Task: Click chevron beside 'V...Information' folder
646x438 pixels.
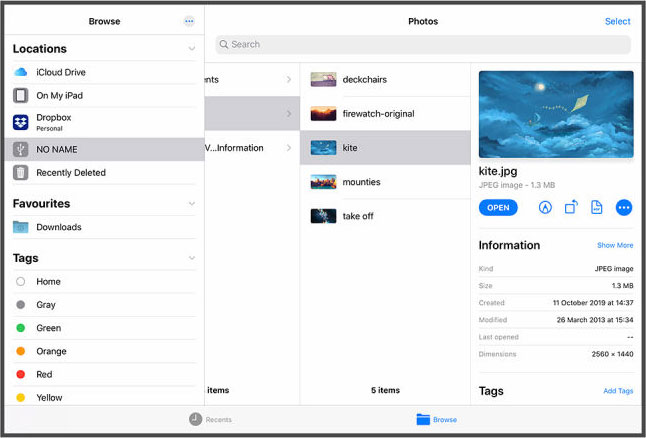Action: pyautogui.click(x=289, y=148)
